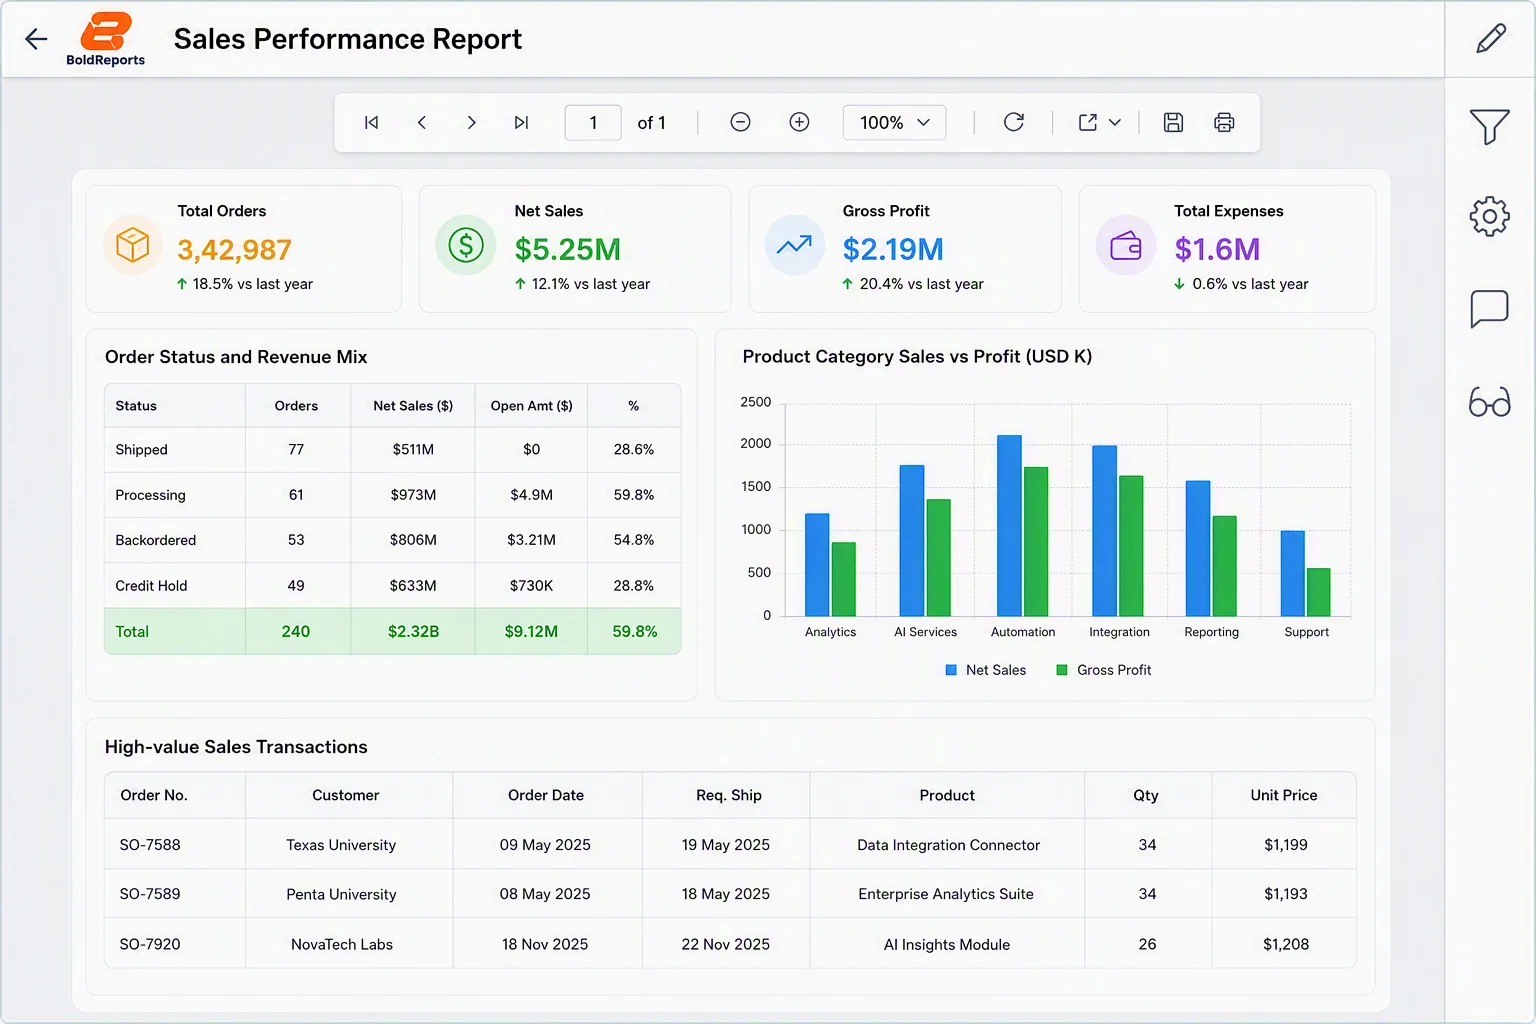Select the Credit Hold status row label
1536x1024 pixels.
[x=151, y=586]
